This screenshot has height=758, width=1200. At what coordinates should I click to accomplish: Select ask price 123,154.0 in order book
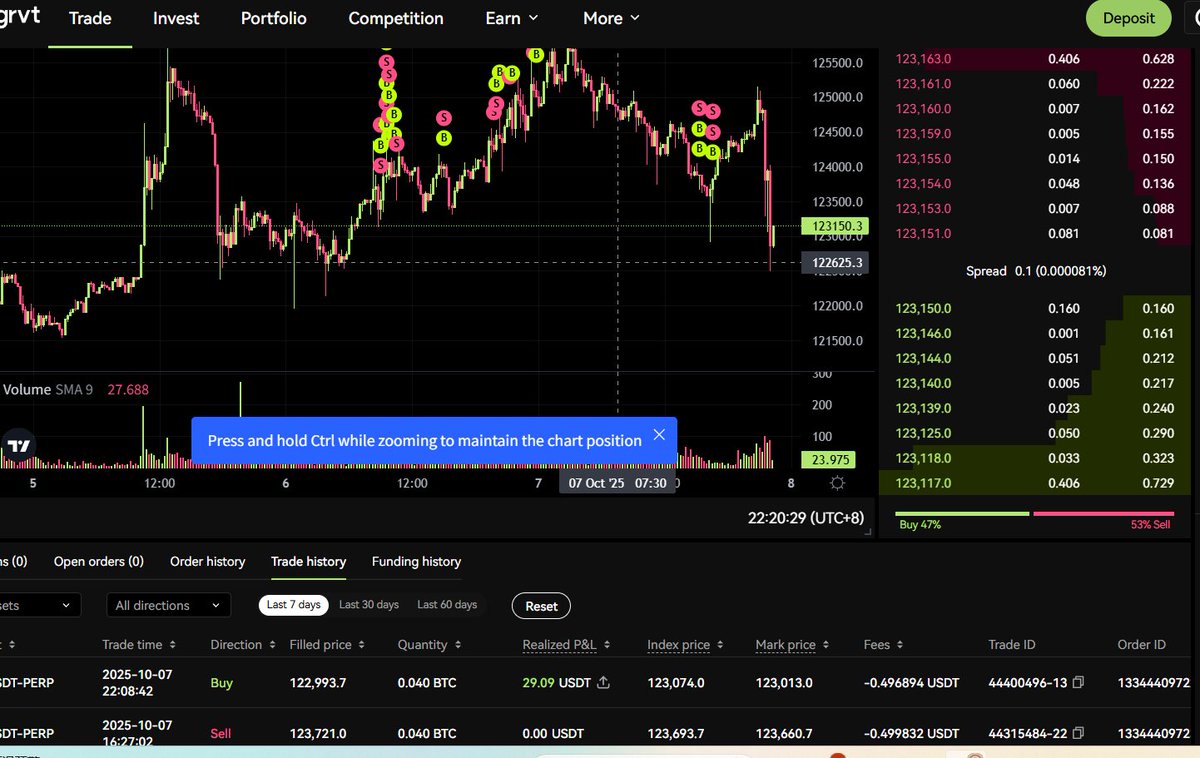(x=923, y=184)
